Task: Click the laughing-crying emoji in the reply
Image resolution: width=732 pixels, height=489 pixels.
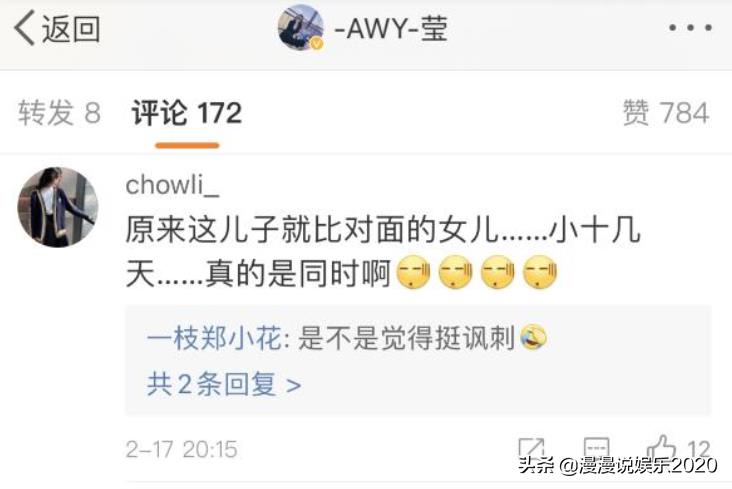Action: pos(533,337)
